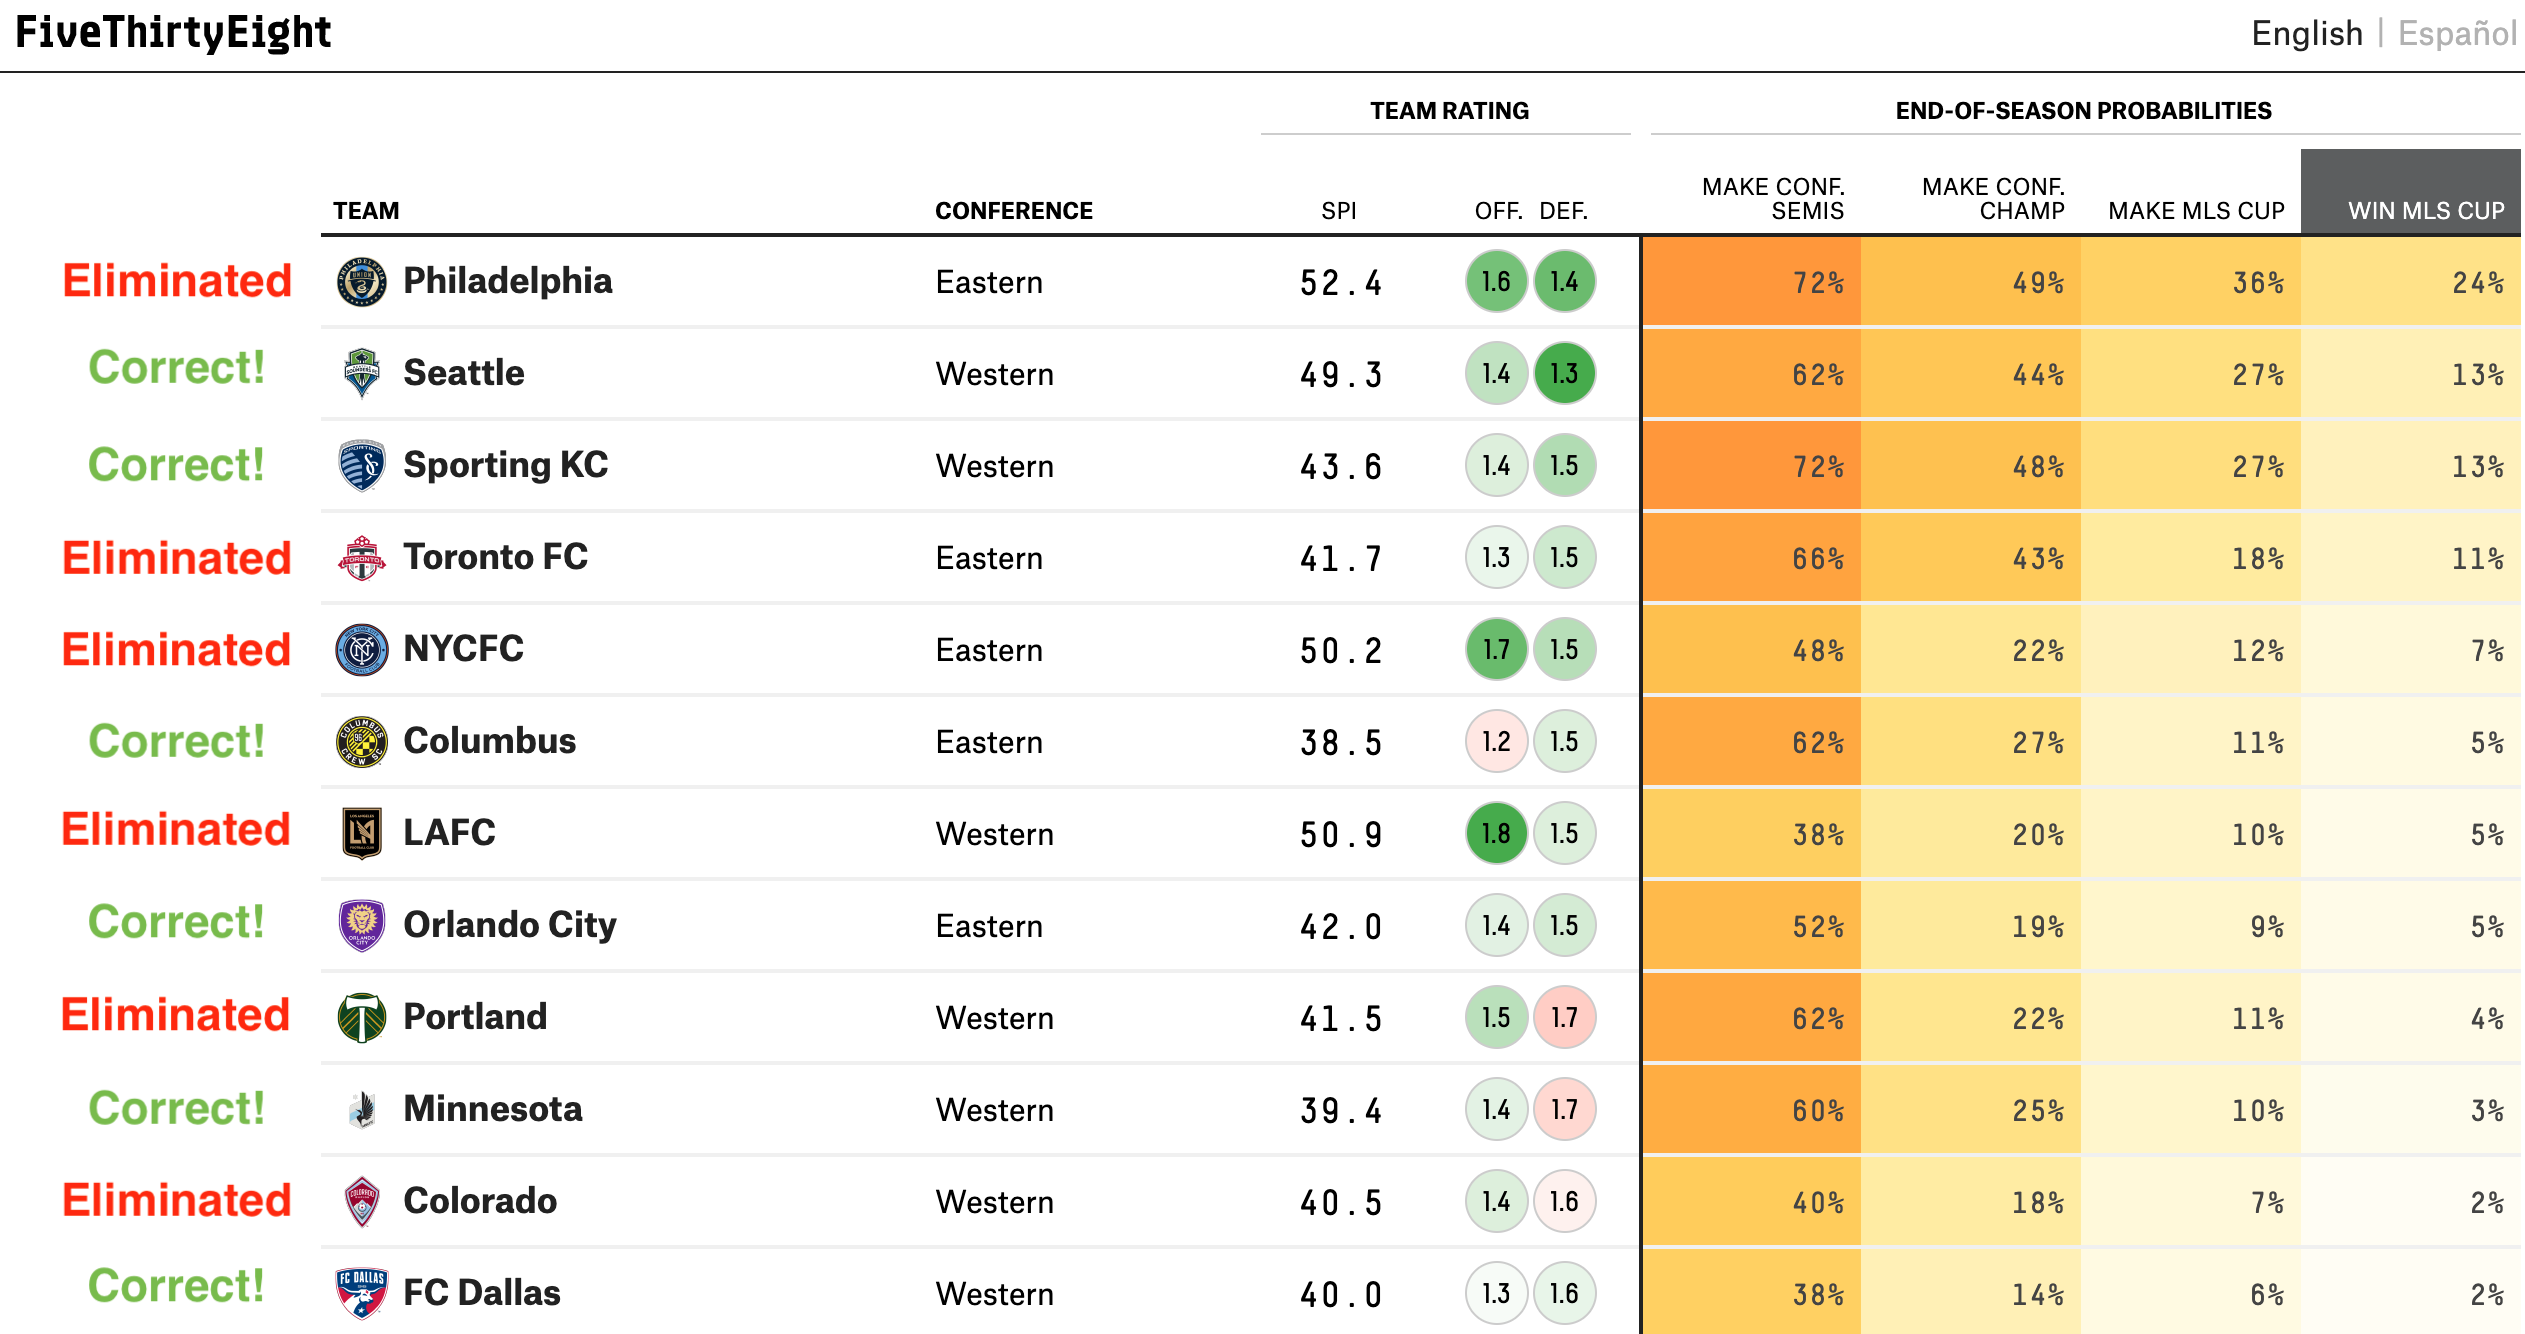Viewport: 2525px width, 1334px height.
Task: Sort table by WIN MLS CUP column
Action: click(x=2425, y=211)
